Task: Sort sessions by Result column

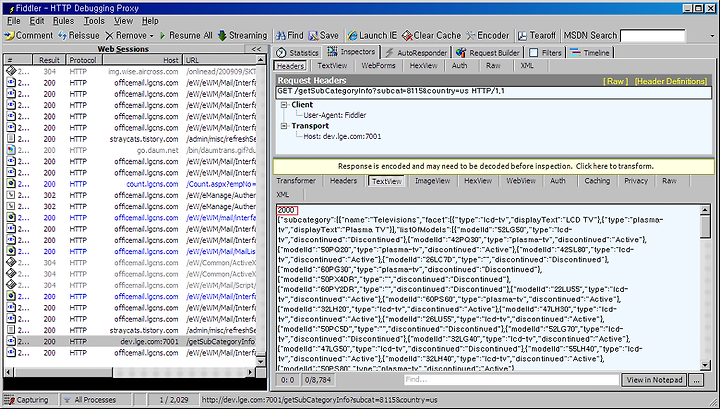Action: click(x=49, y=60)
